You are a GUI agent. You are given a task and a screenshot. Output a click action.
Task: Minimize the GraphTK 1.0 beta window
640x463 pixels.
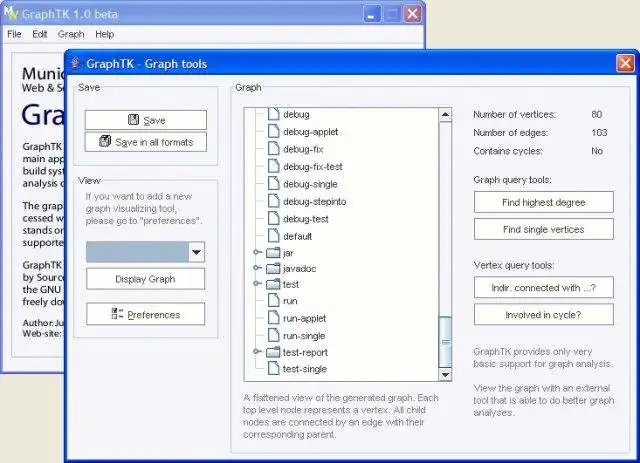point(371,14)
